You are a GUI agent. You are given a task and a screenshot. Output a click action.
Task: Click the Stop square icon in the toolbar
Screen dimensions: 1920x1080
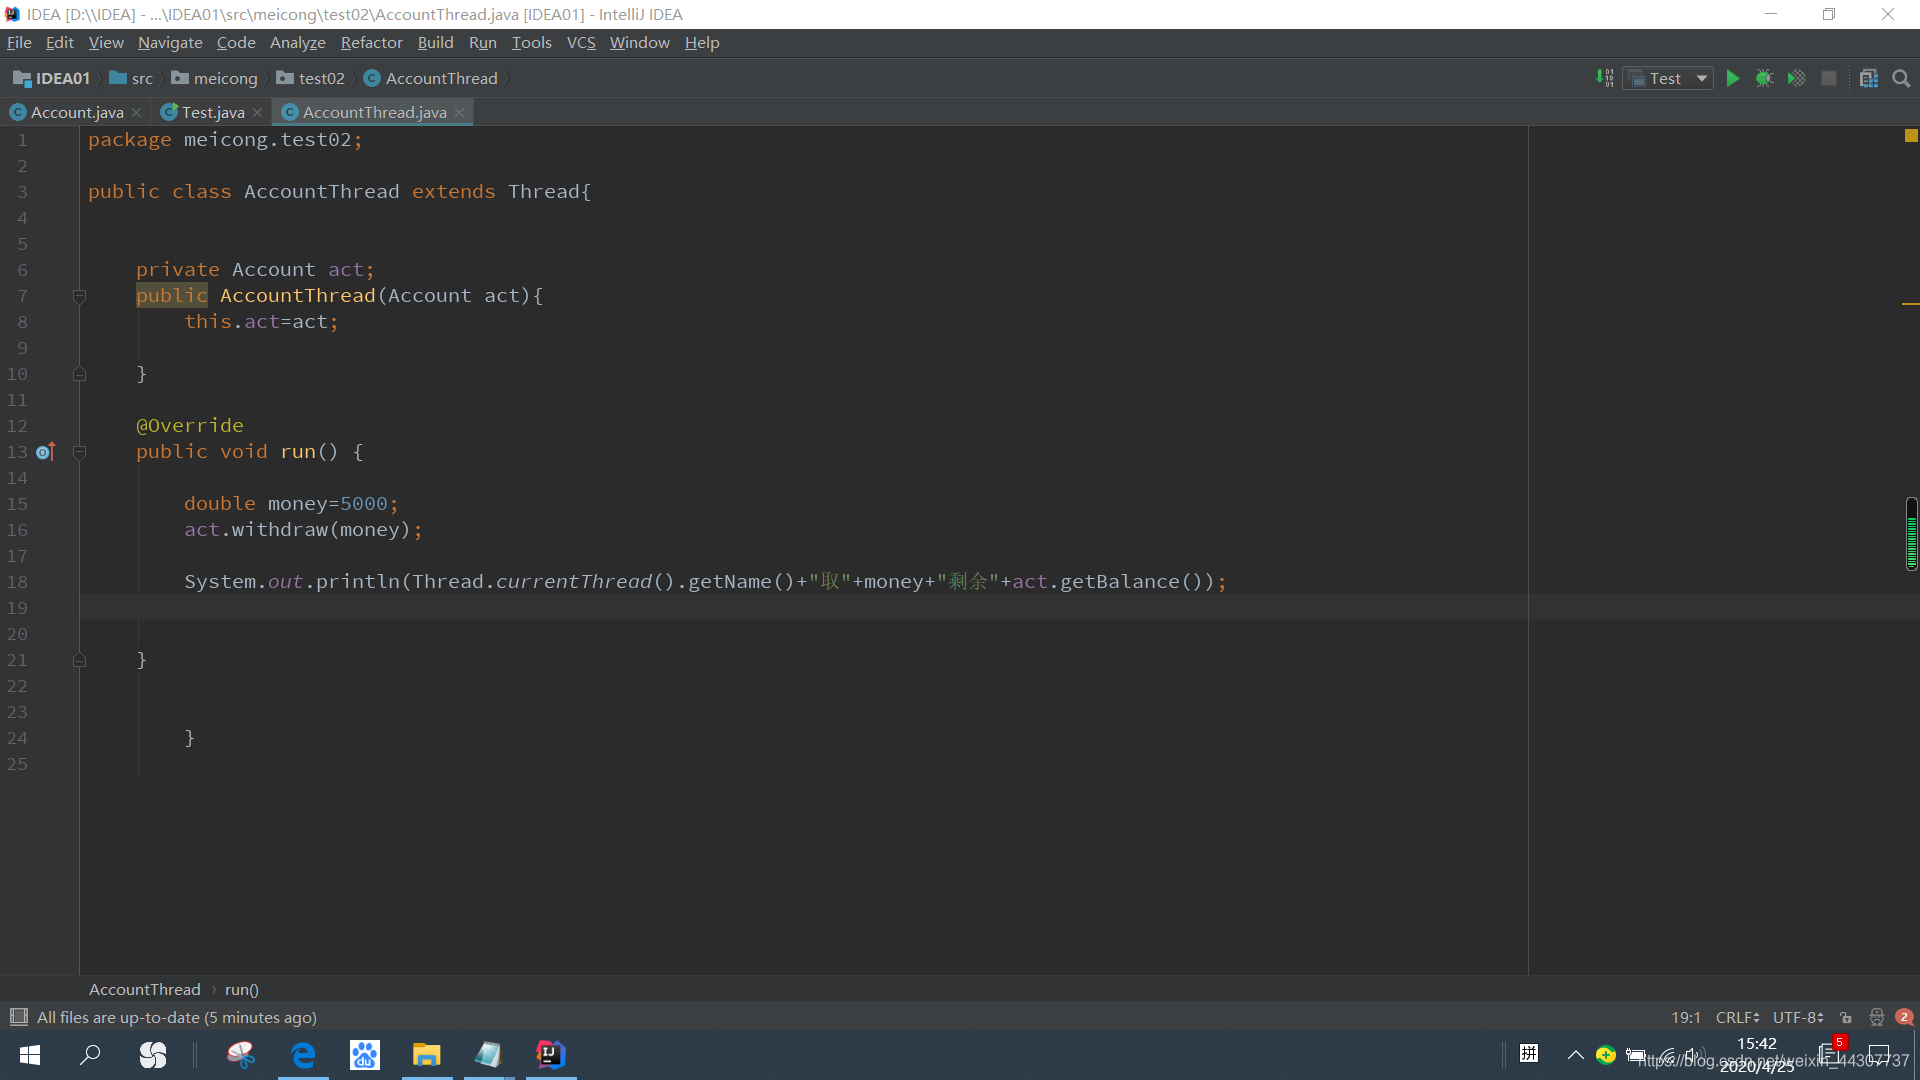[x=1829, y=78]
